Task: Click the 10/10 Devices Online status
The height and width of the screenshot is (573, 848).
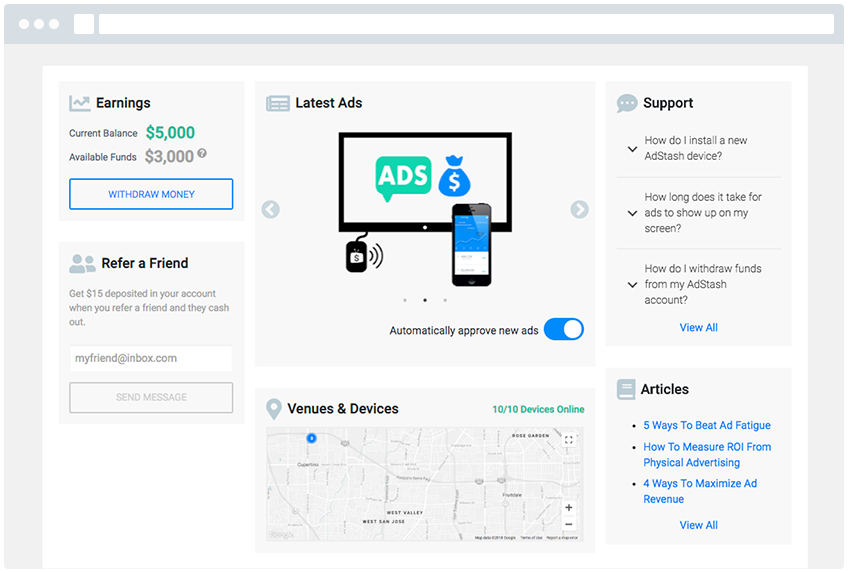Action: click(x=538, y=409)
